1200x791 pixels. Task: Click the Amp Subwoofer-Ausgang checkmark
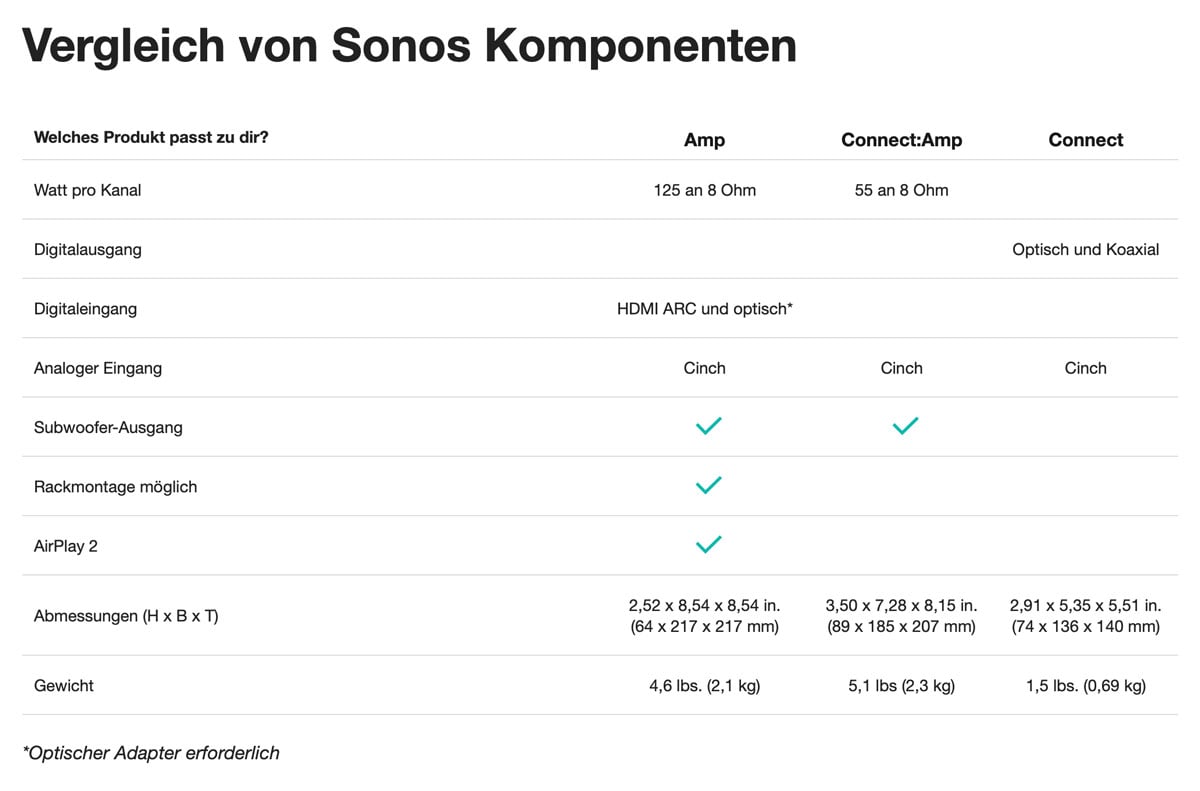(708, 427)
